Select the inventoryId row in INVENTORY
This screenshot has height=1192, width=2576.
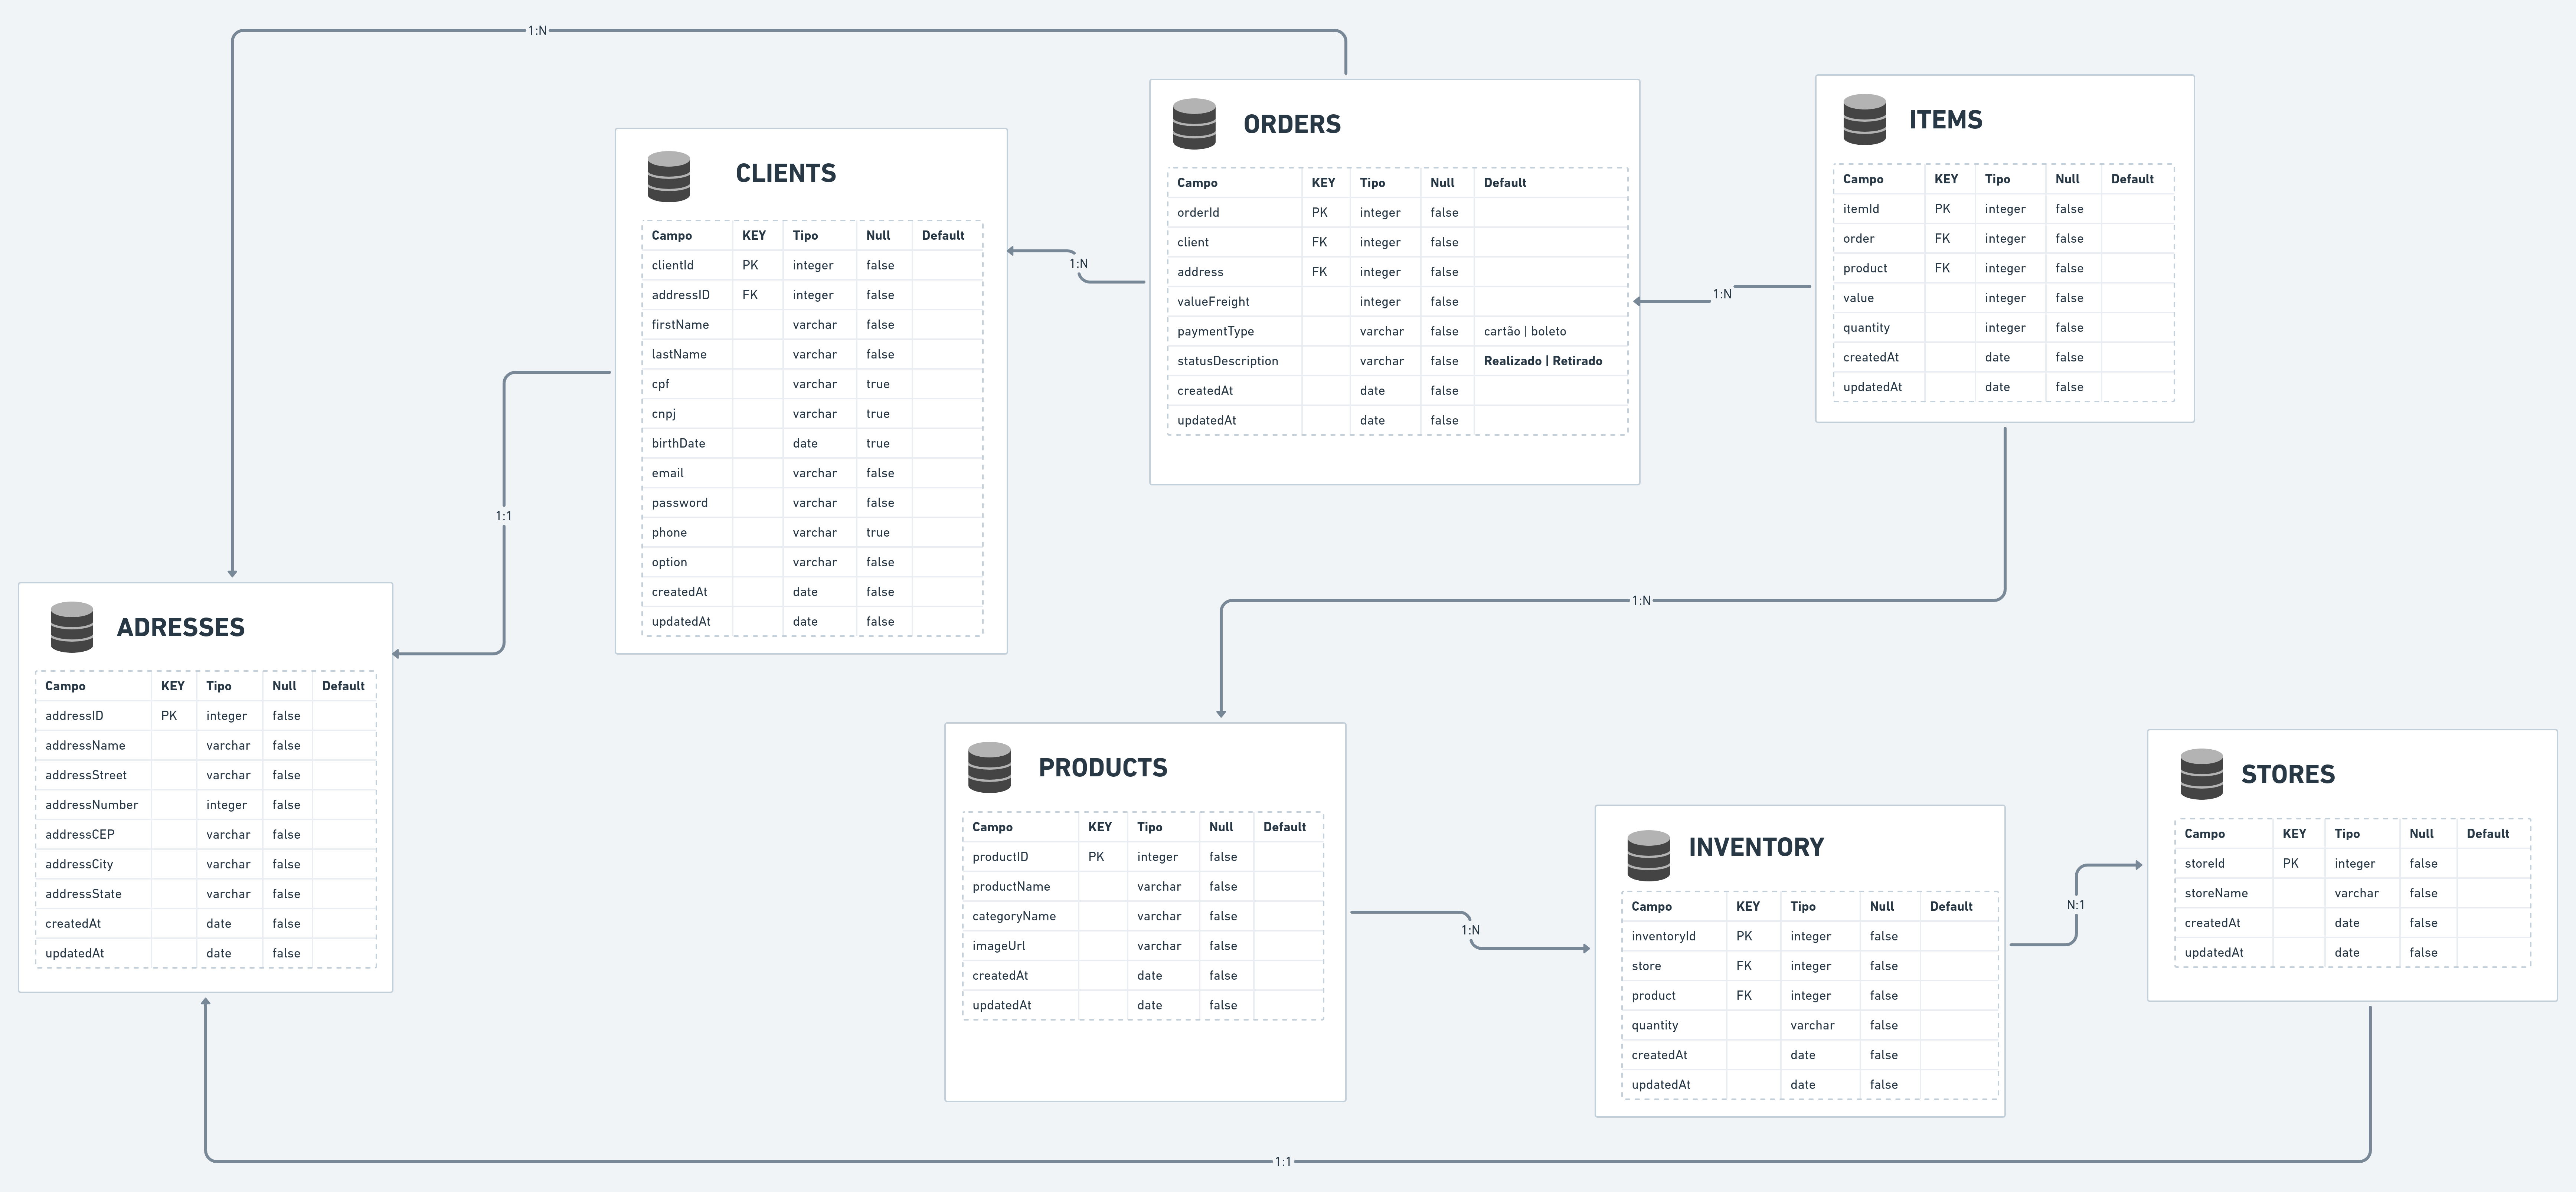pos(1663,936)
